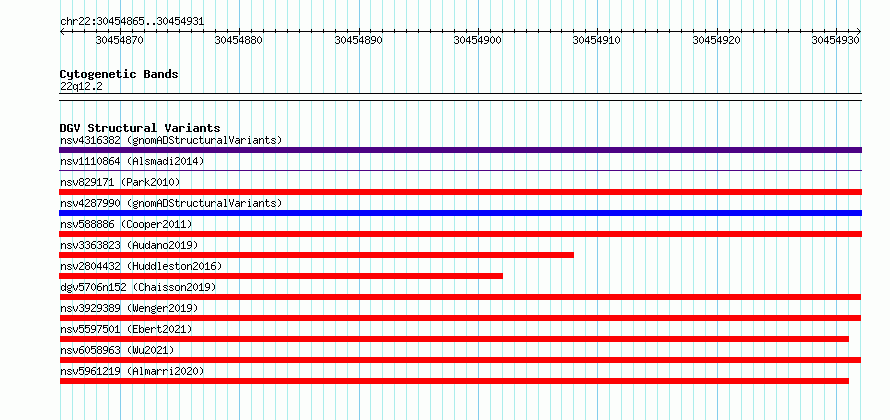This screenshot has height=420, width=890.
Task: Click the blue bar under nsv4287990
Action: click(460, 213)
